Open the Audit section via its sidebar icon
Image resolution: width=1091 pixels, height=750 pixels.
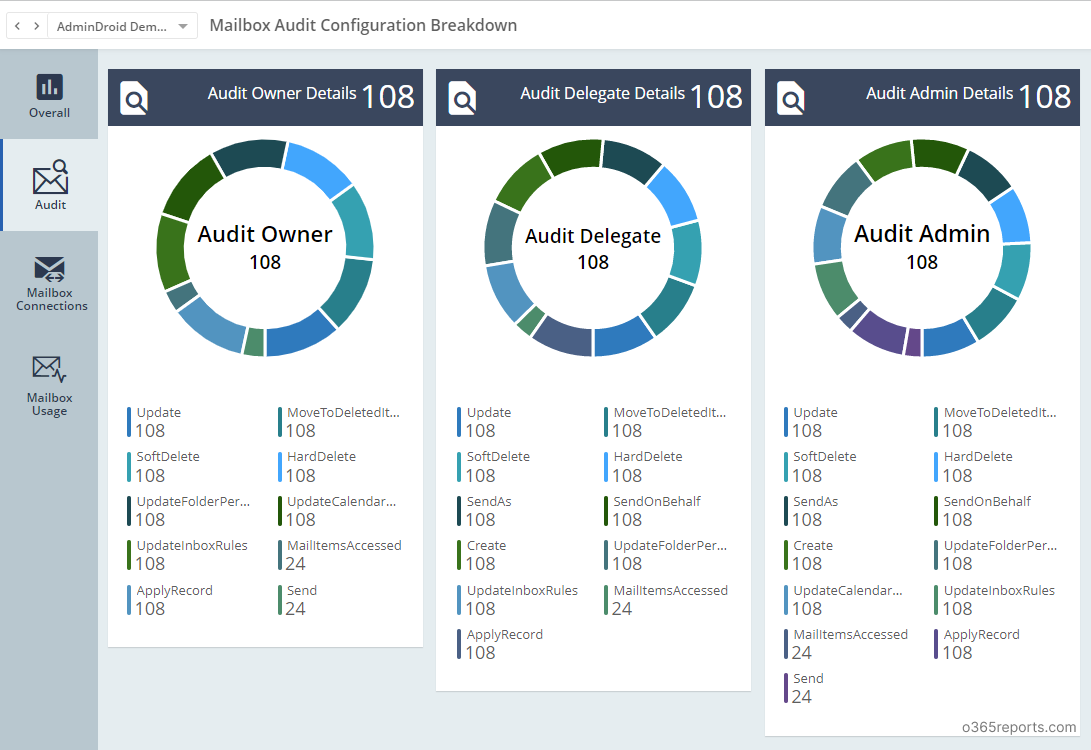[x=49, y=183]
